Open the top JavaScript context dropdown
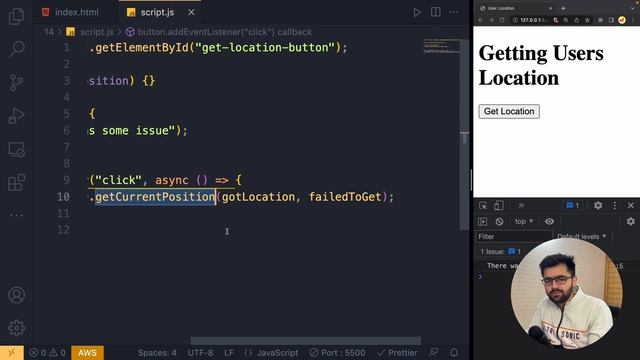Screen dimensions: 640x360 click(524, 222)
